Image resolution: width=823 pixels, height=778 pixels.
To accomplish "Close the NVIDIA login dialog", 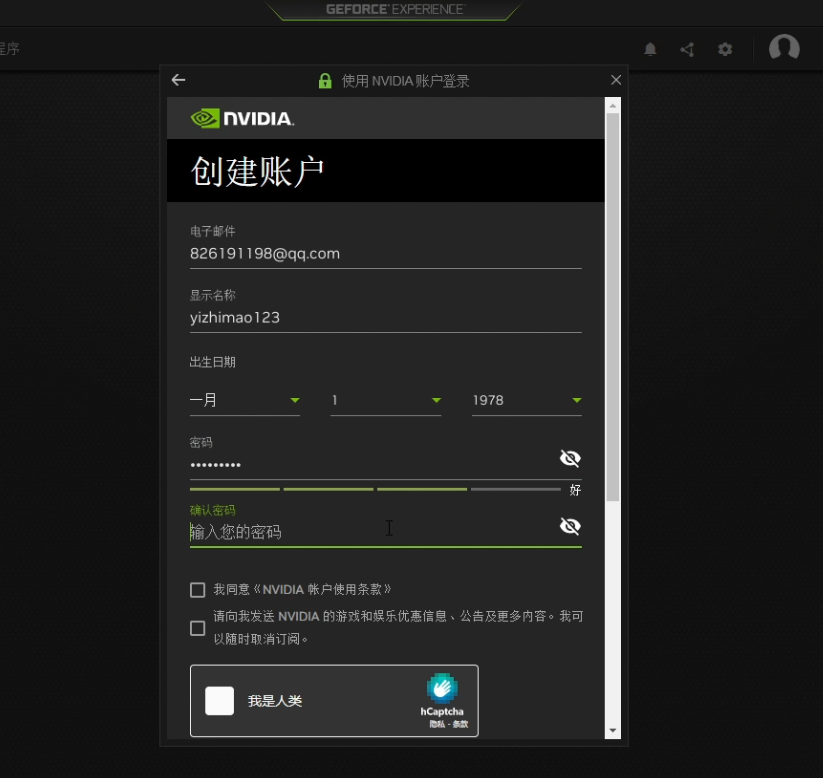I will tap(616, 80).
